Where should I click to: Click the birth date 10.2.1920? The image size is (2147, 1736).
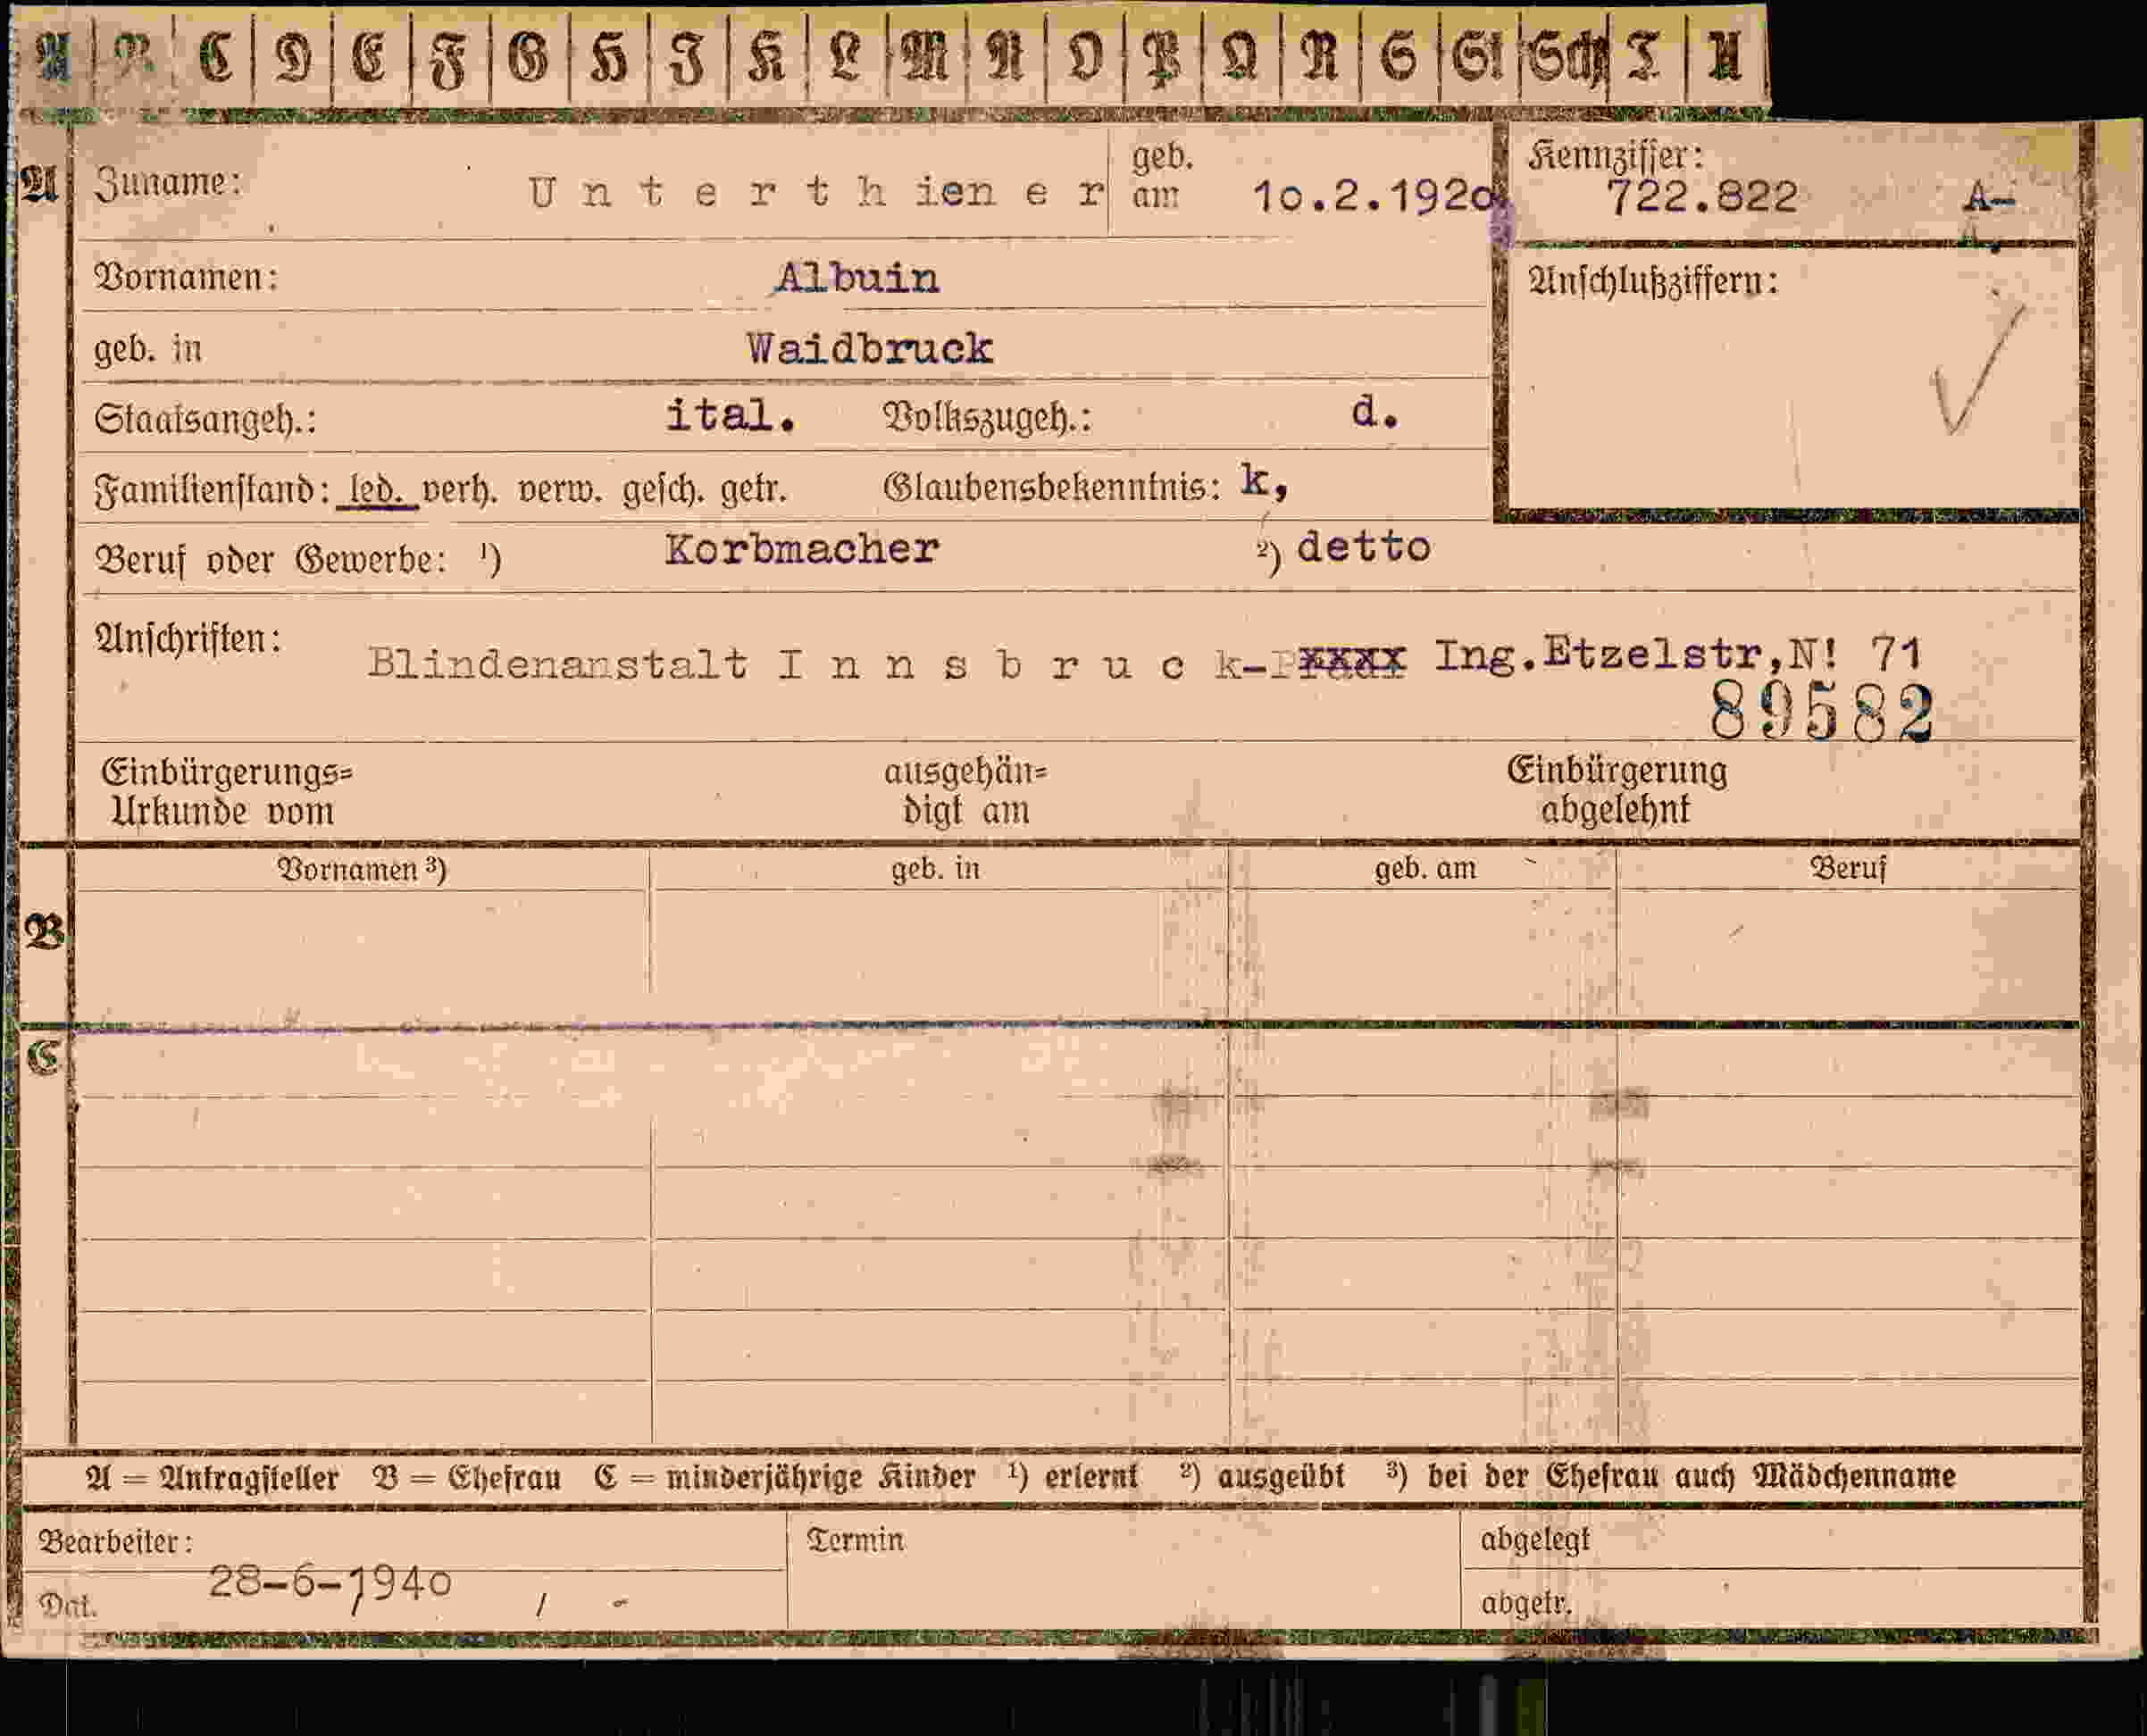(x=1374, y=197)
